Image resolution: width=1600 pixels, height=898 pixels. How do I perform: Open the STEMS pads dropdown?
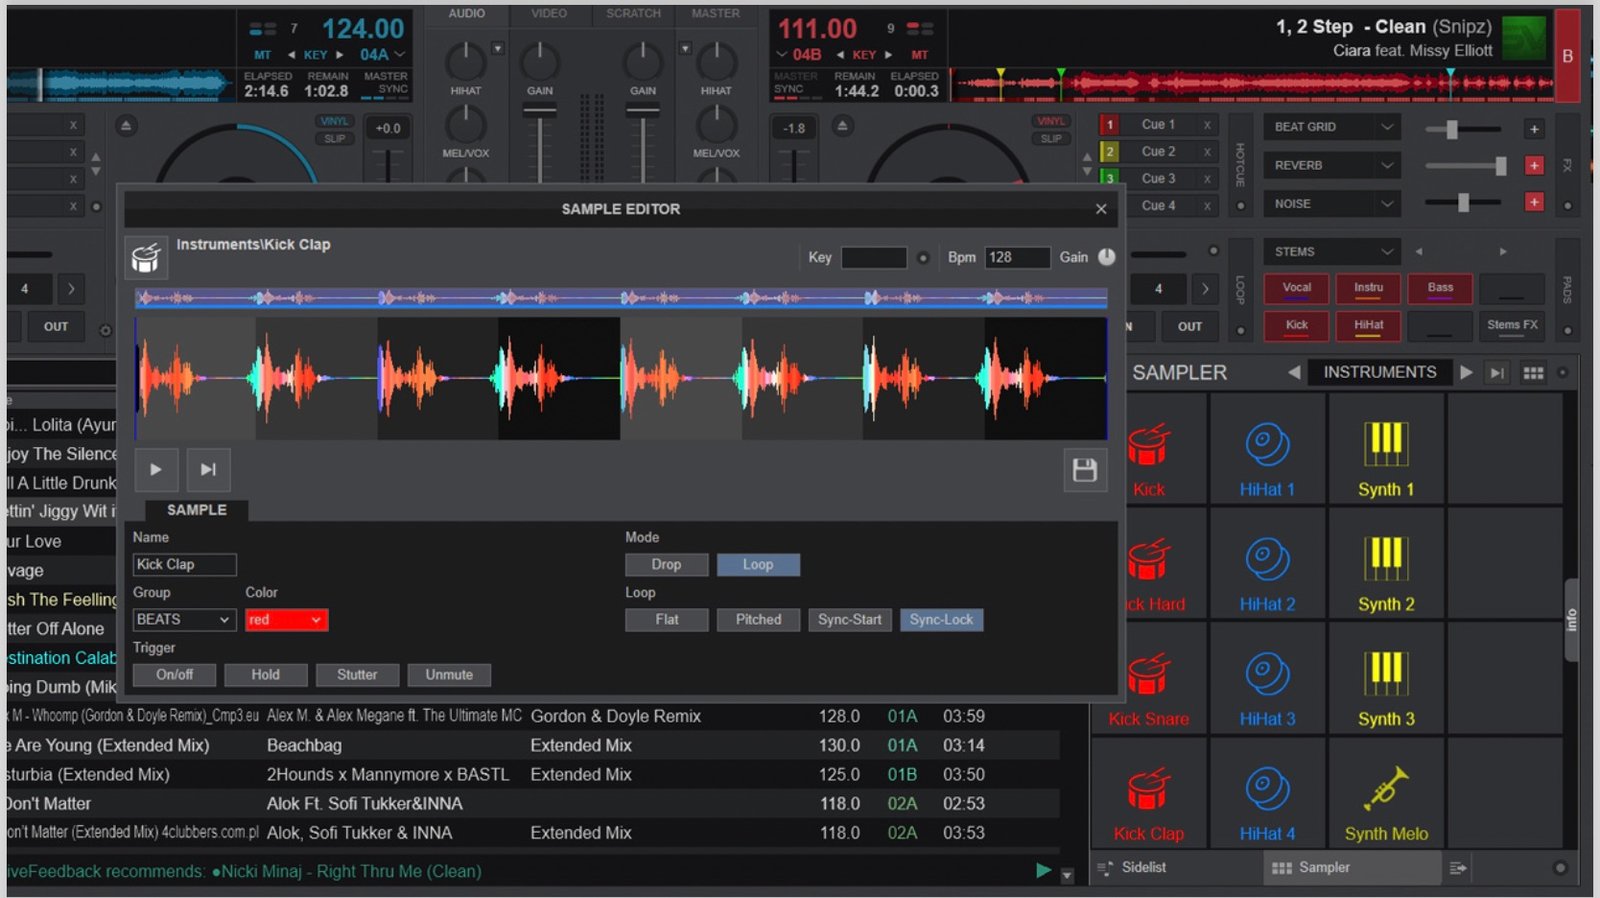click(1333, 252)
